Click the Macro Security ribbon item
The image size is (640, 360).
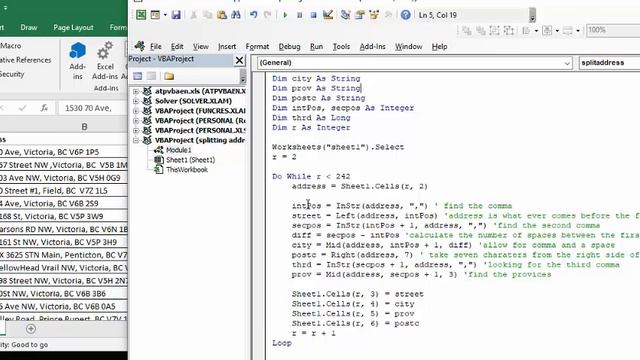click(12, 74)
